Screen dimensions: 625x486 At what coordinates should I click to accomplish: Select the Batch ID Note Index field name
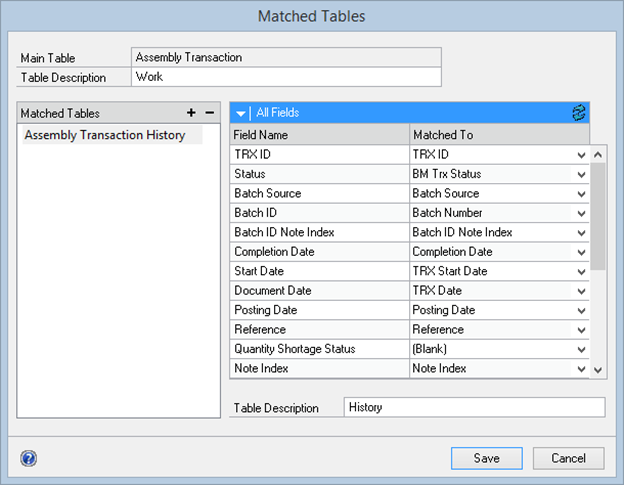click(x=319, y=232)
